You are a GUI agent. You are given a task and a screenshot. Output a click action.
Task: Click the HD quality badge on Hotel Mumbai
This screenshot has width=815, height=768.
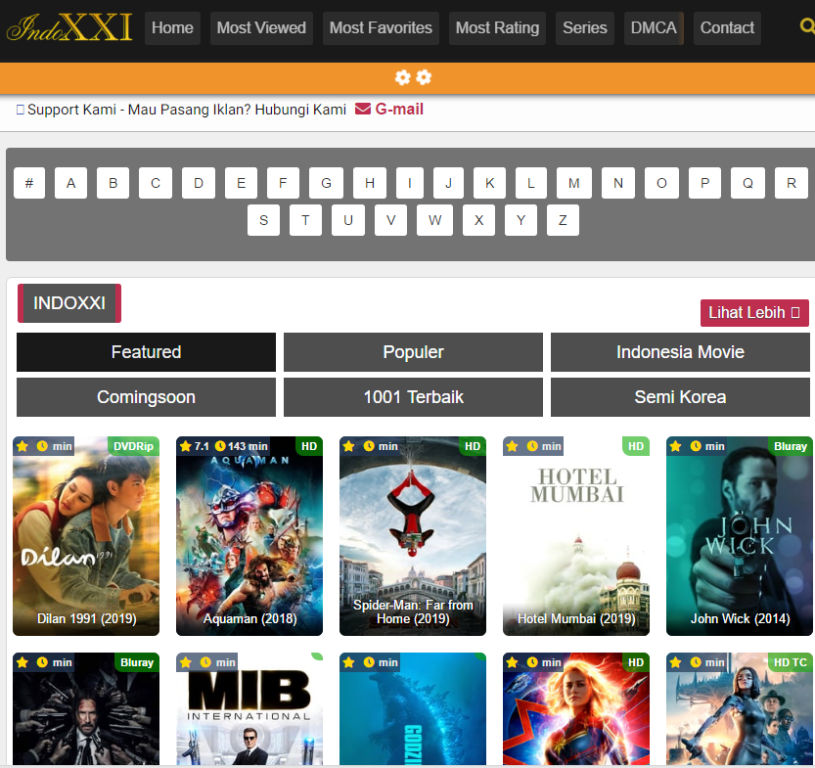click(635, 446)
